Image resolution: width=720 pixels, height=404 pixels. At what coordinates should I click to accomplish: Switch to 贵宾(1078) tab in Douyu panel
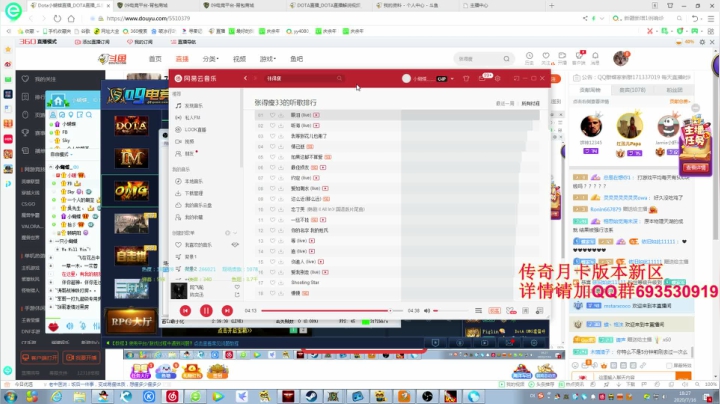632,90
